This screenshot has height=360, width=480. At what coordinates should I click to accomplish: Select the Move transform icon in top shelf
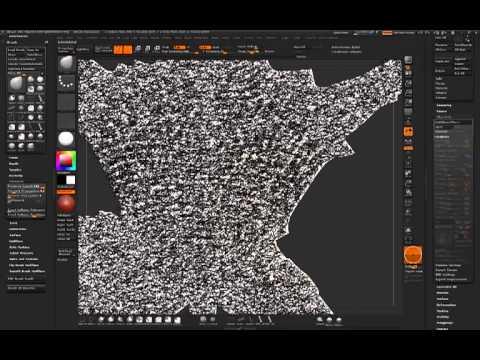coord(138,49)
